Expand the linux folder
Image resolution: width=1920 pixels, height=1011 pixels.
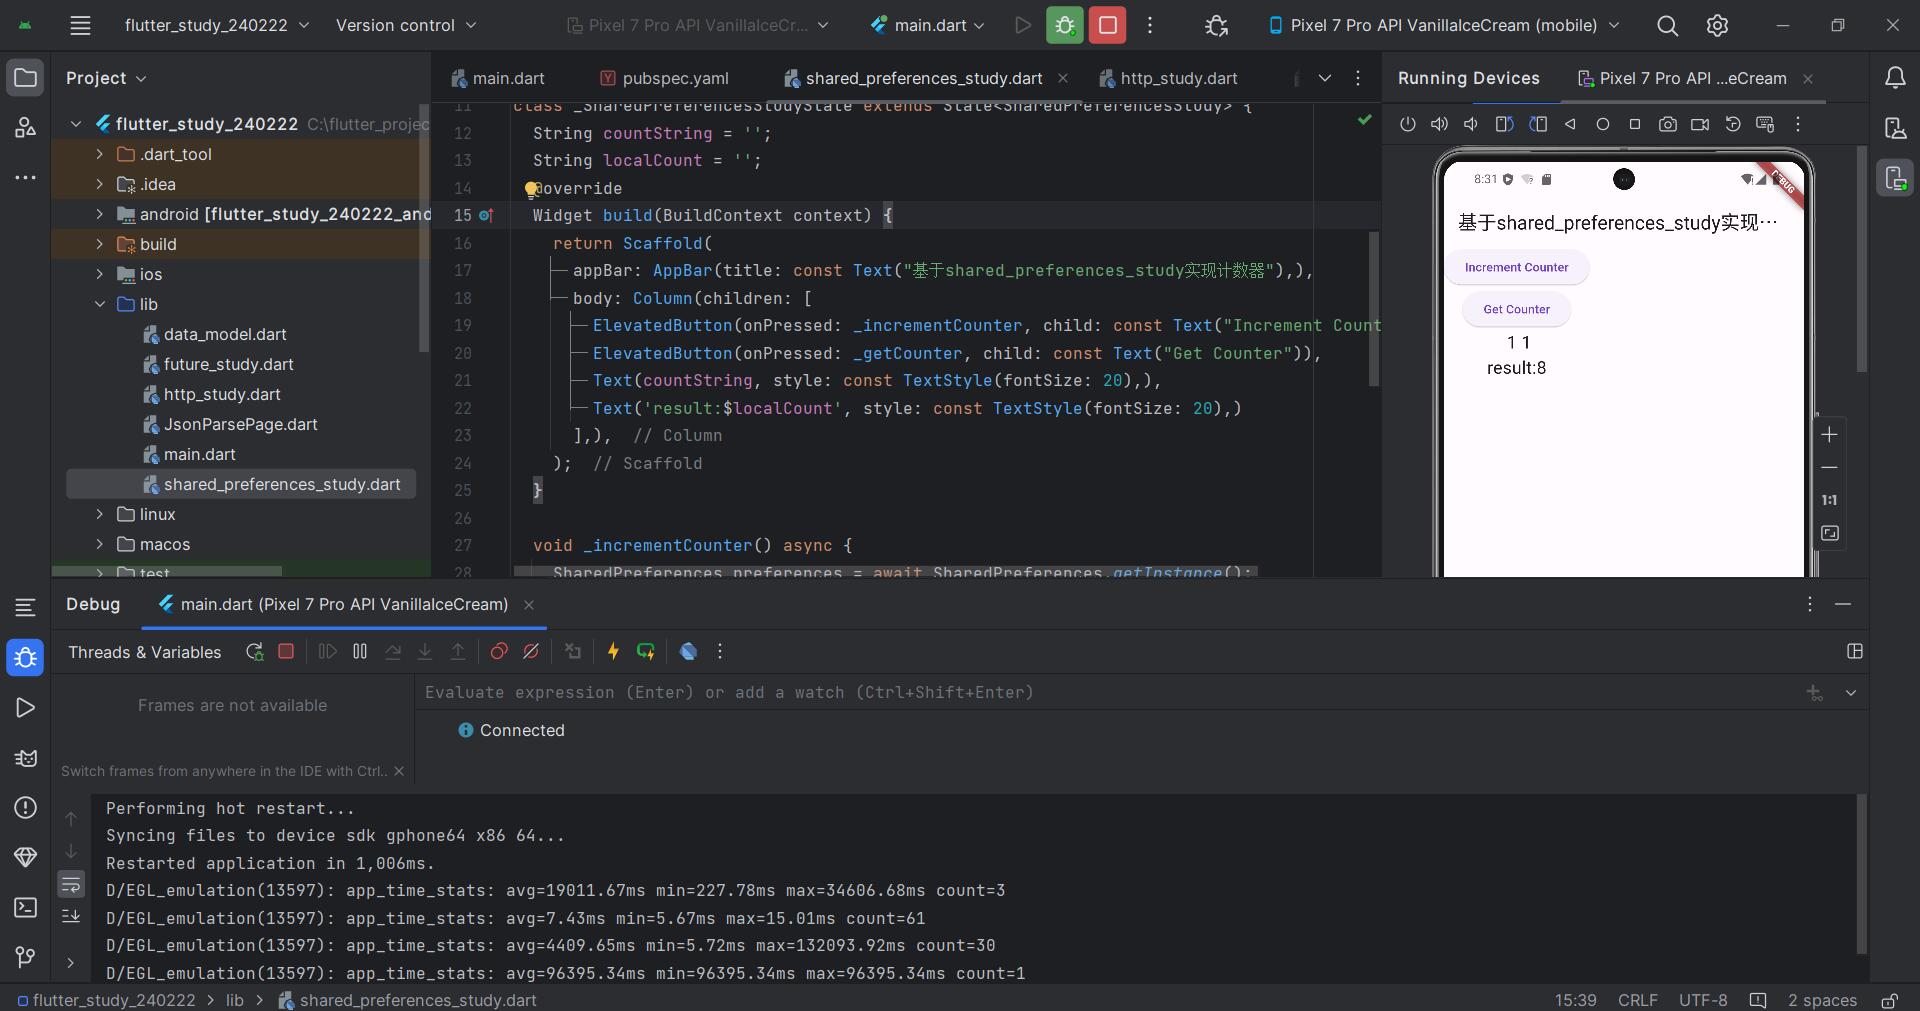click(99, 514)
